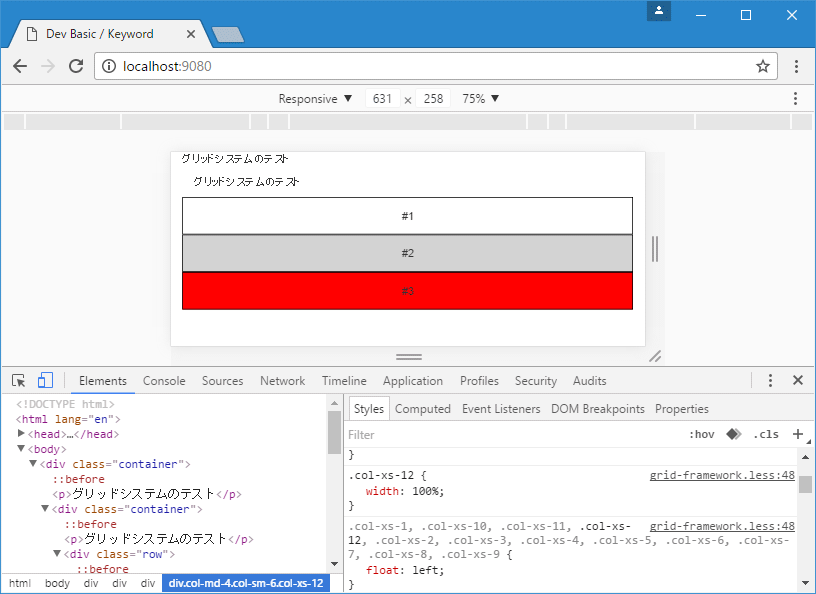Open grid-framework.less:48 source link
Image resolution: width=816 pixels, height=594 pixels.
coord(722,475)
